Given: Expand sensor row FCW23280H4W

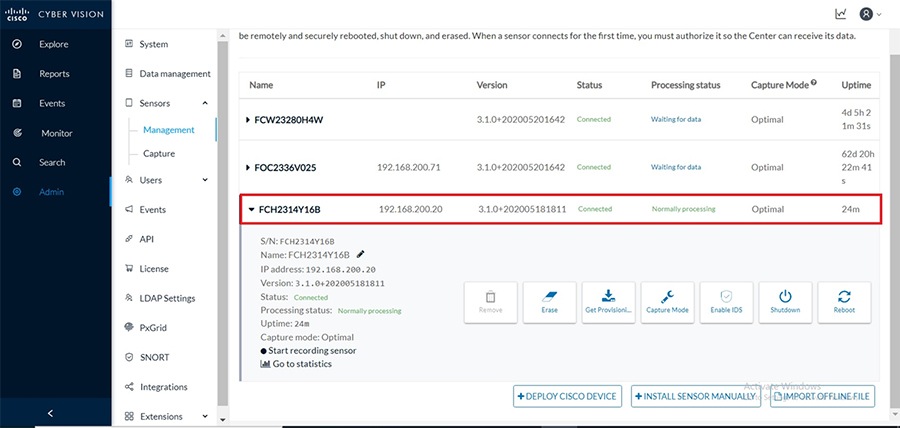Looking at the screenshot, I should click(247, 120).
